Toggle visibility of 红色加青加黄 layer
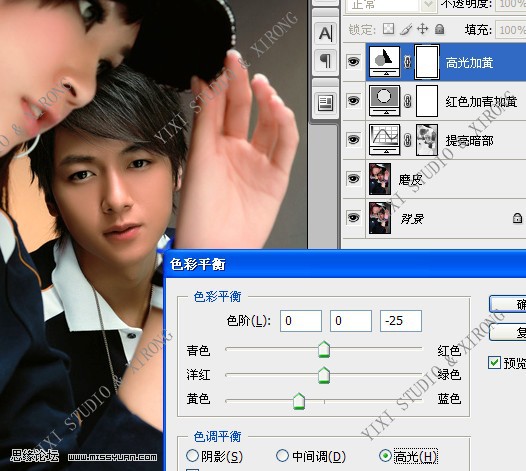The height and width of the screenshot is (471, 526). coord(353,101)
